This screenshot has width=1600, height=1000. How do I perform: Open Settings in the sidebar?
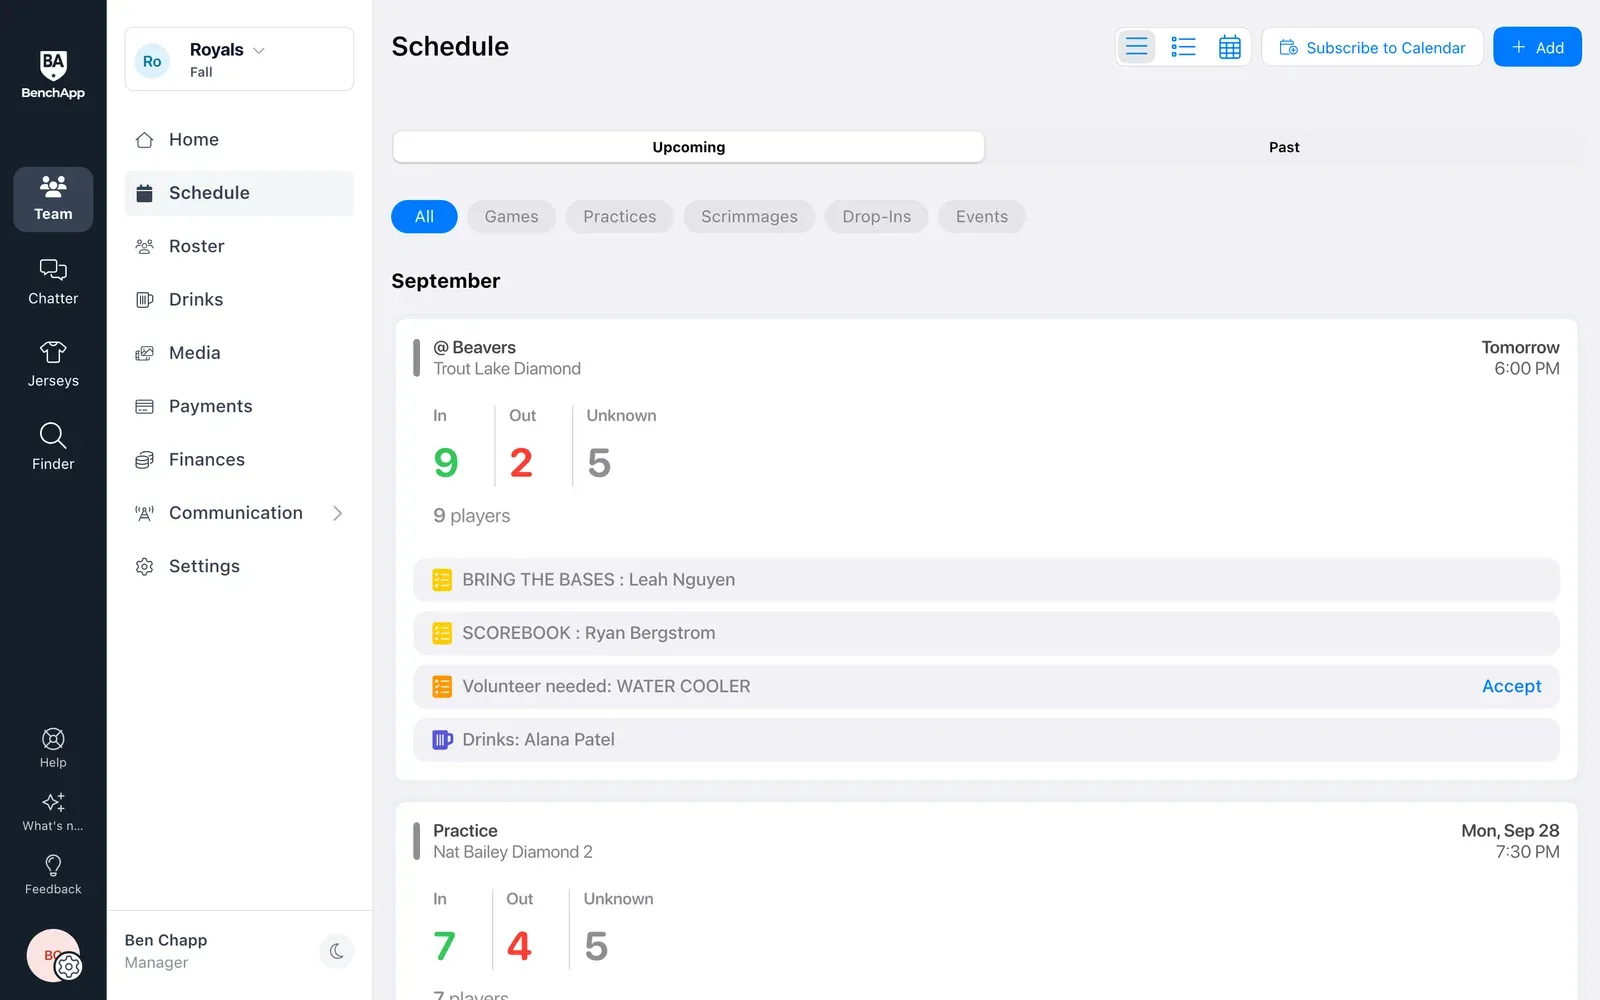point(239,566)
